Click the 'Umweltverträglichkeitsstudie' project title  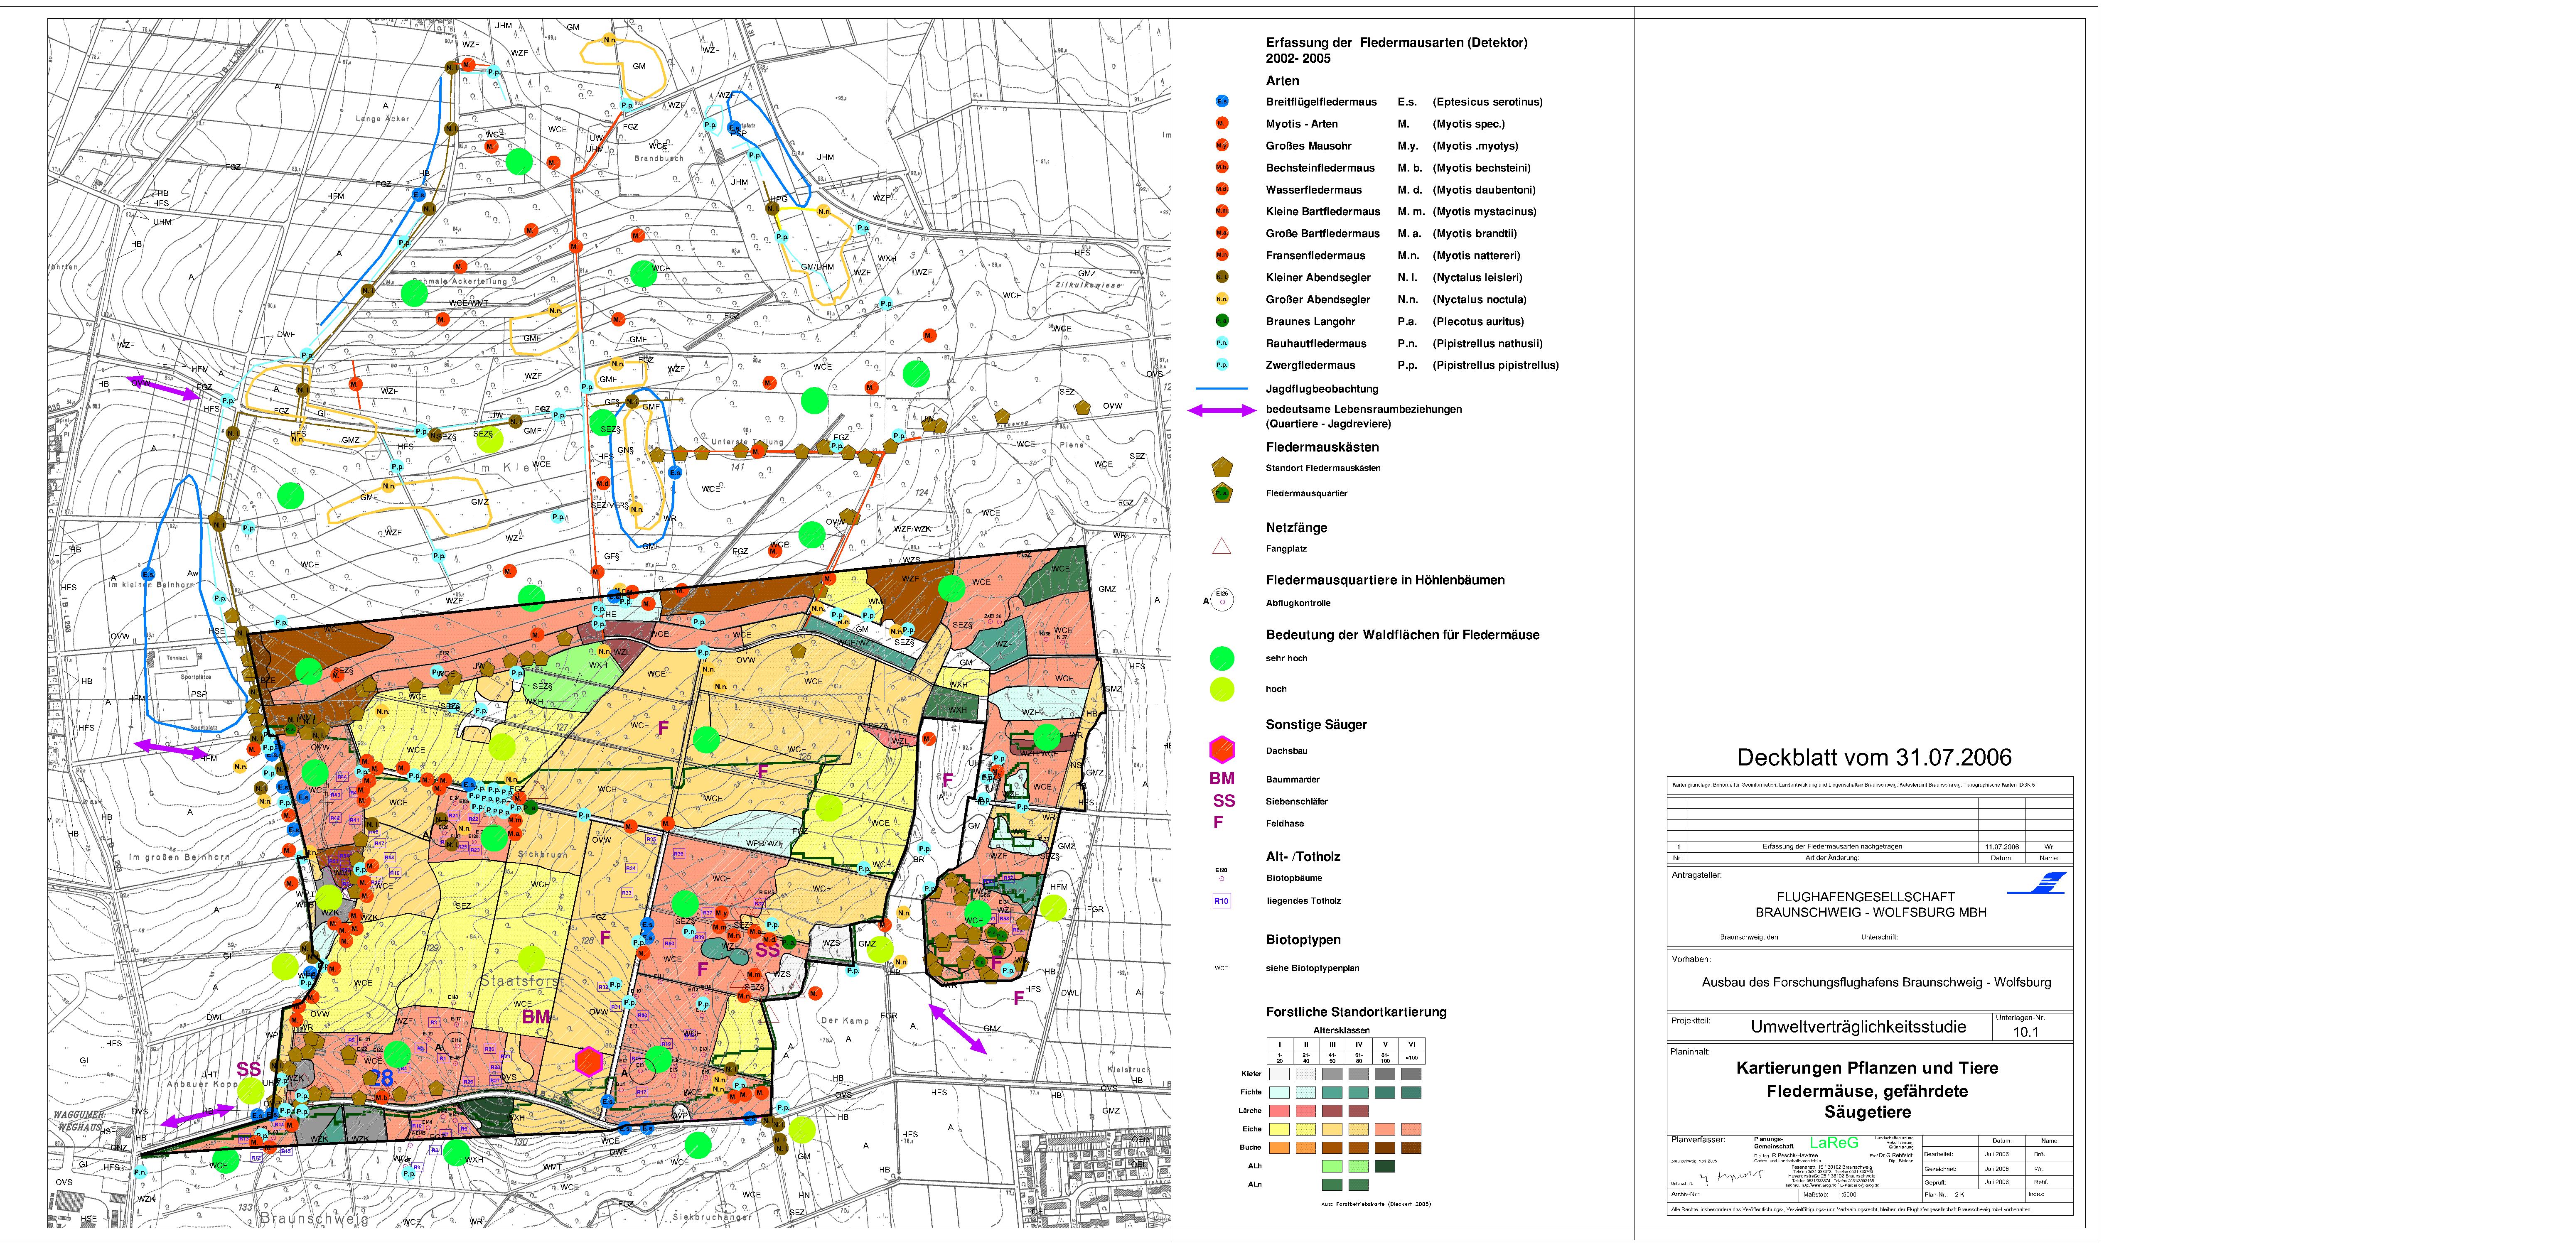[x=1858, y=1027]
